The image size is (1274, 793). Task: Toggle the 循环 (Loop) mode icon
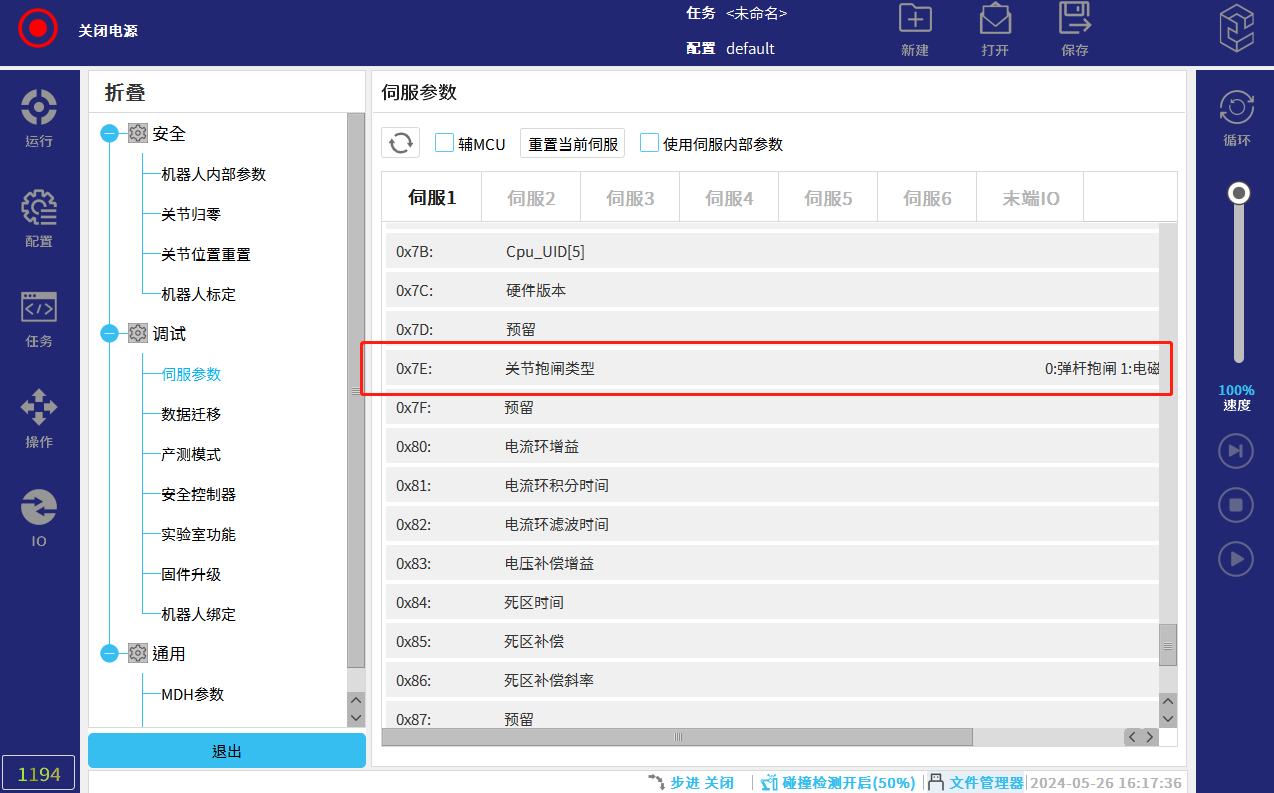tap(1236, 108)
